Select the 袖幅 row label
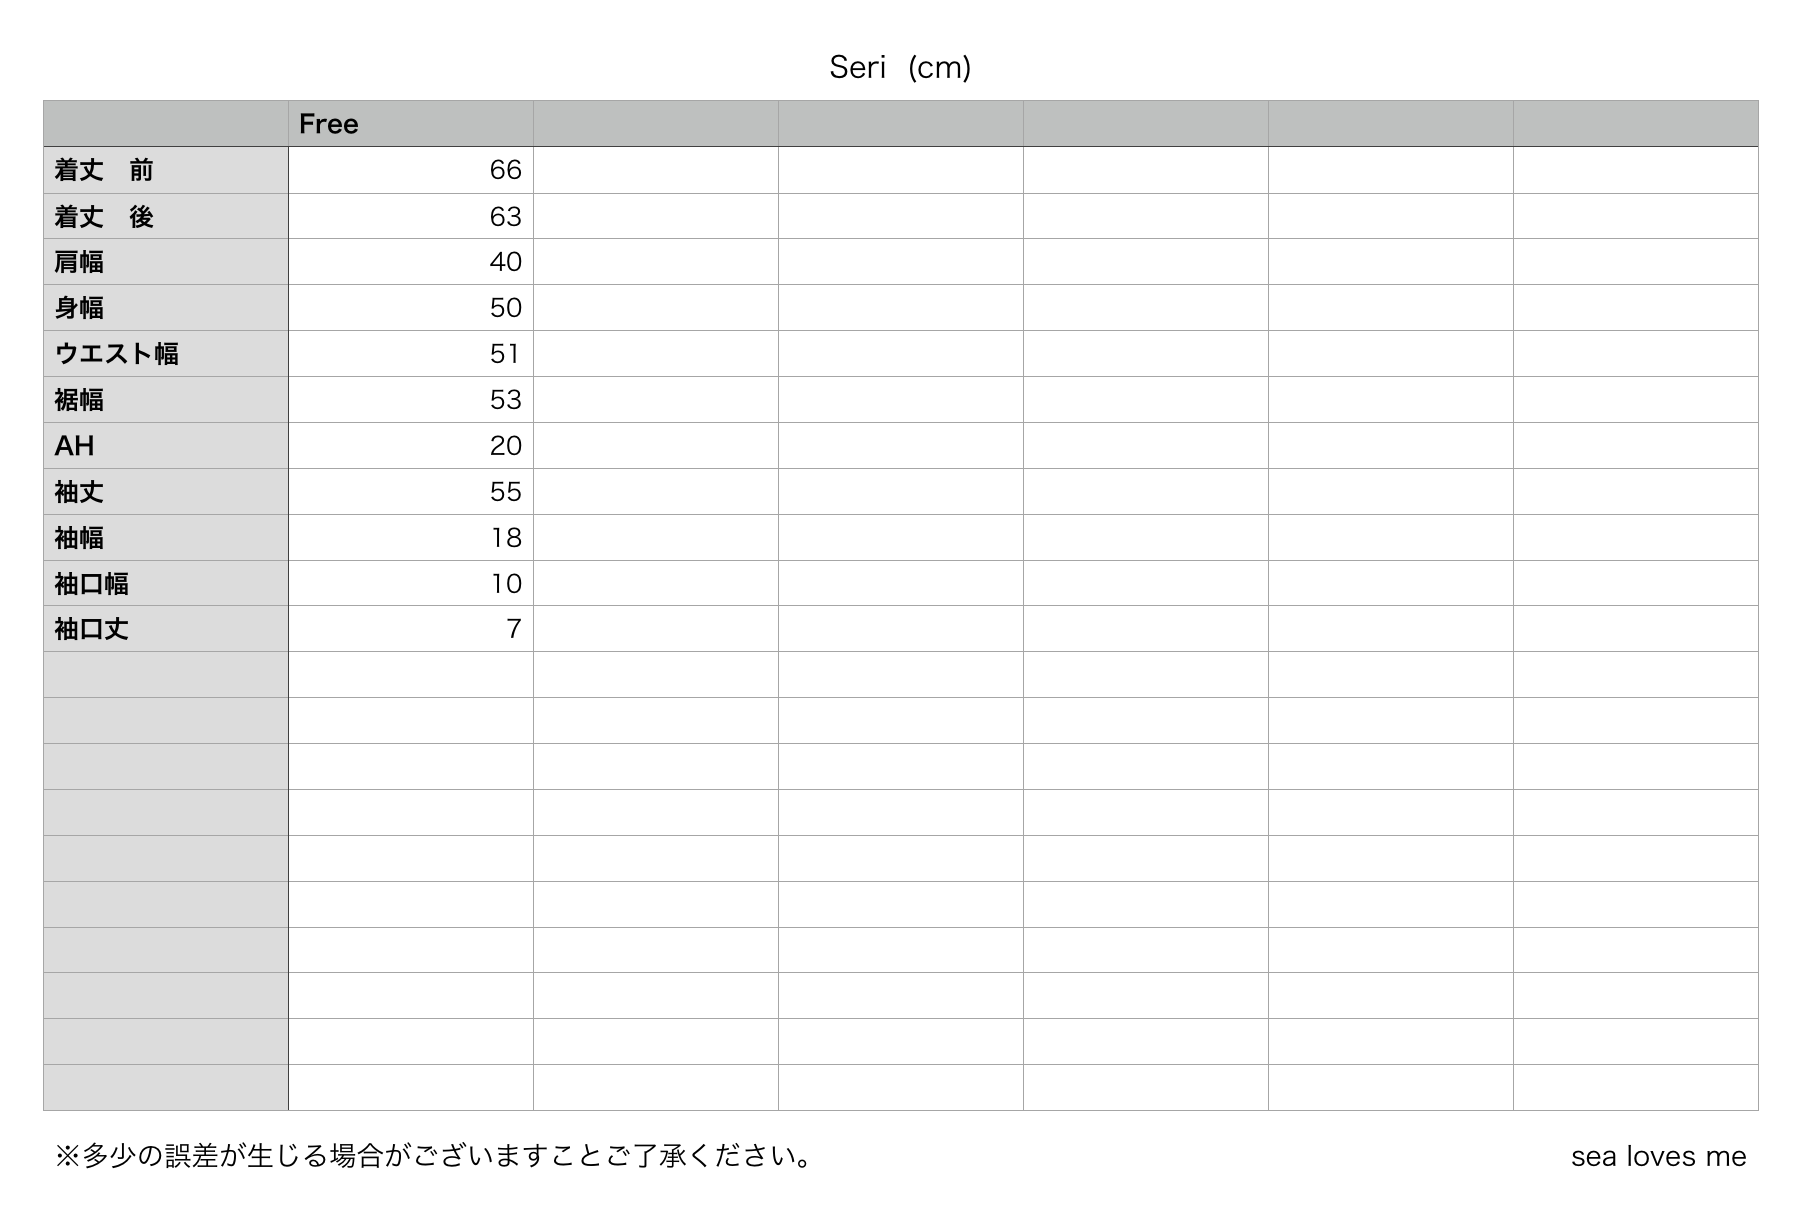 (166, 538)
